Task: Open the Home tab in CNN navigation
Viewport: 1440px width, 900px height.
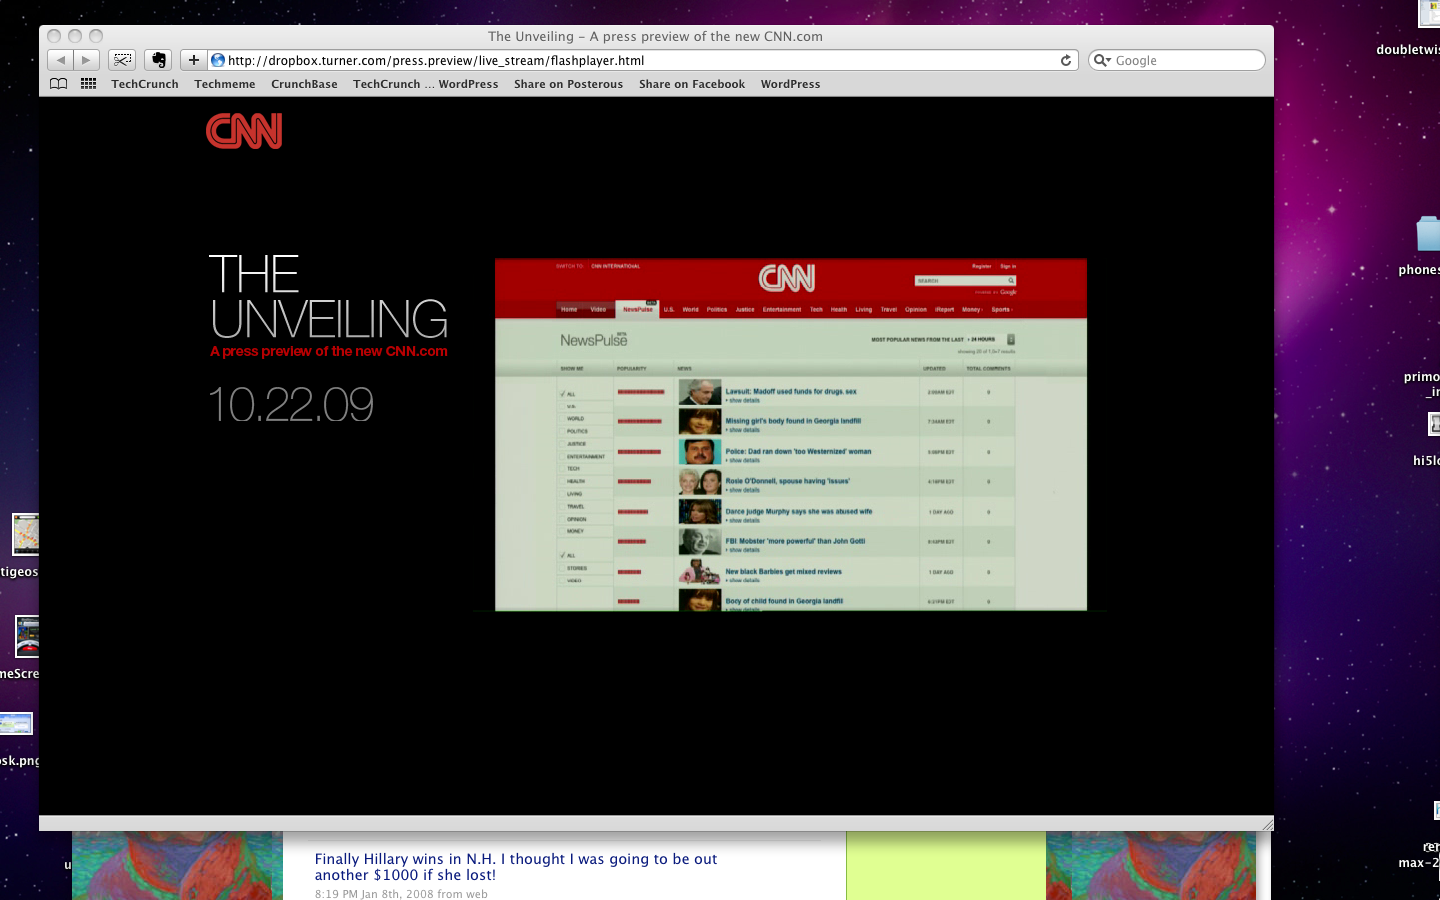Action: click(569, 310)
